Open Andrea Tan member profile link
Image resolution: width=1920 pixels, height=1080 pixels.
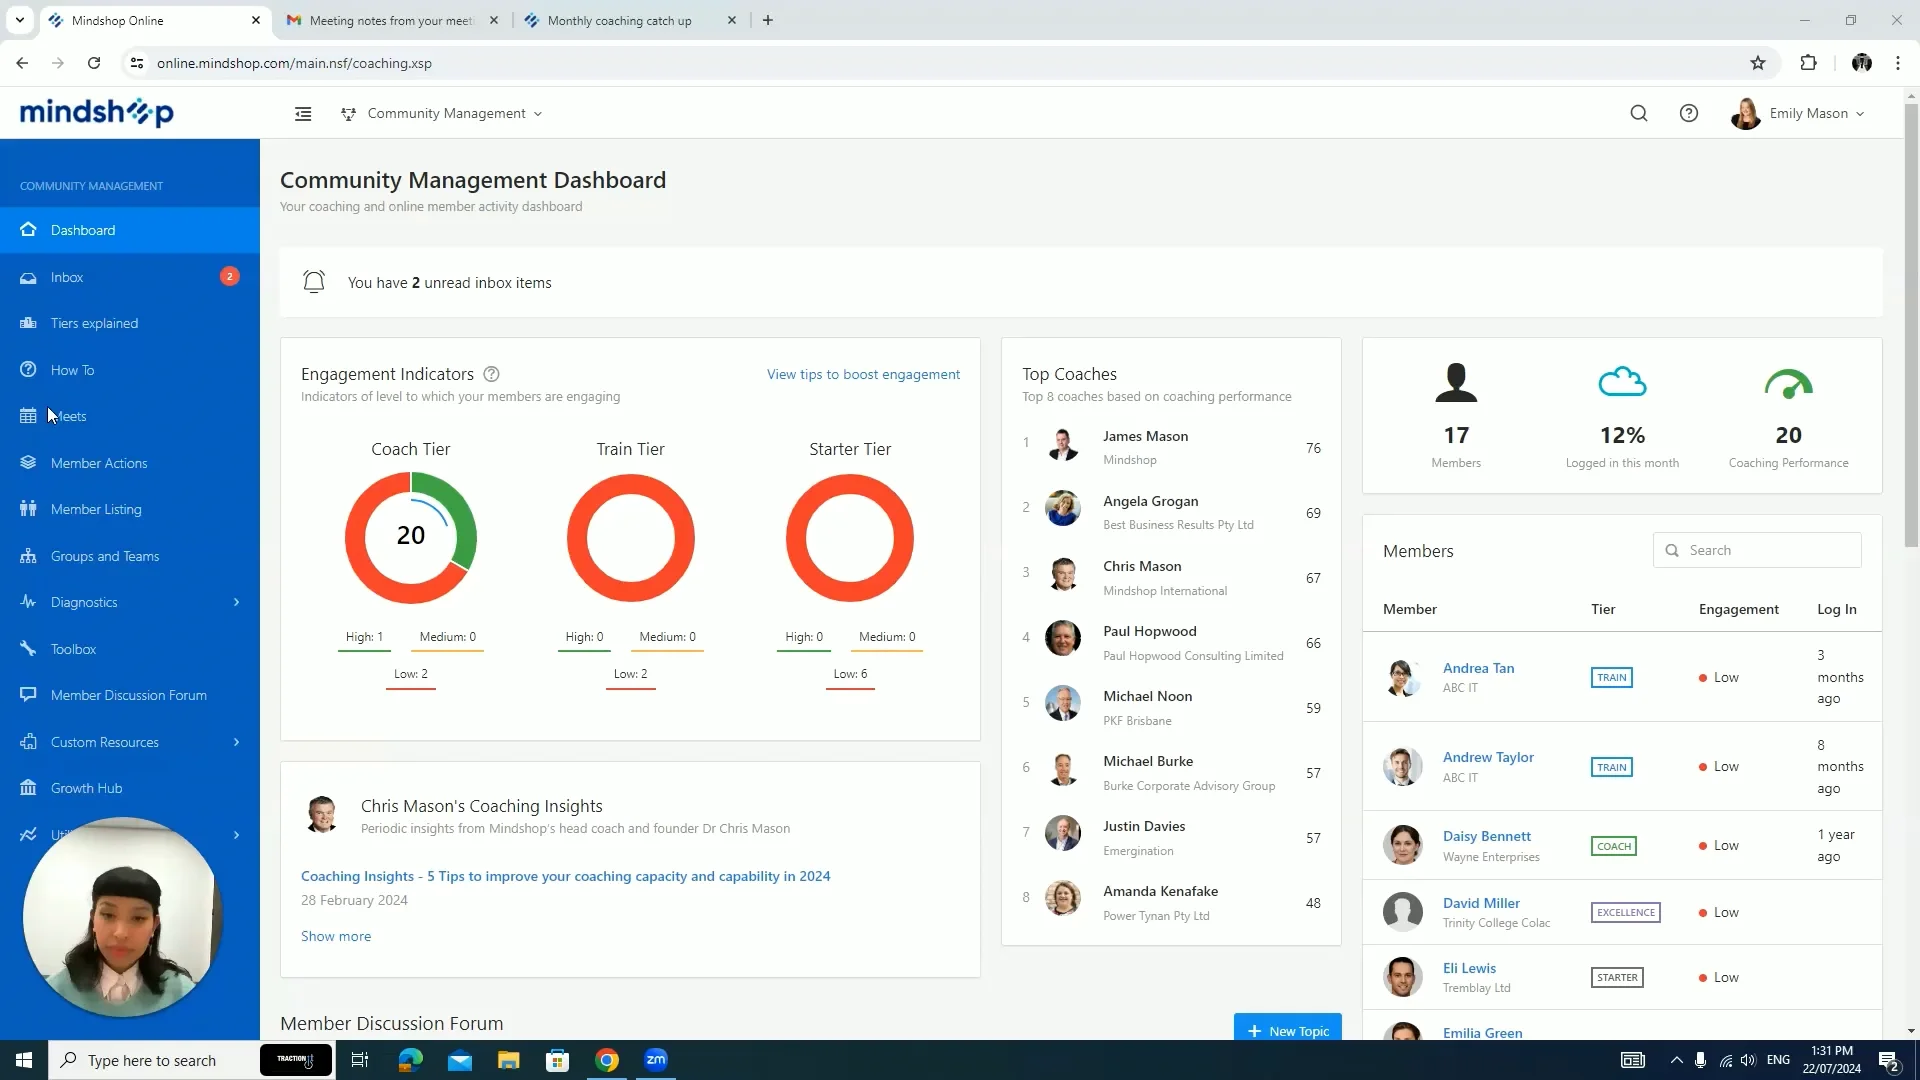(1478, 668)
